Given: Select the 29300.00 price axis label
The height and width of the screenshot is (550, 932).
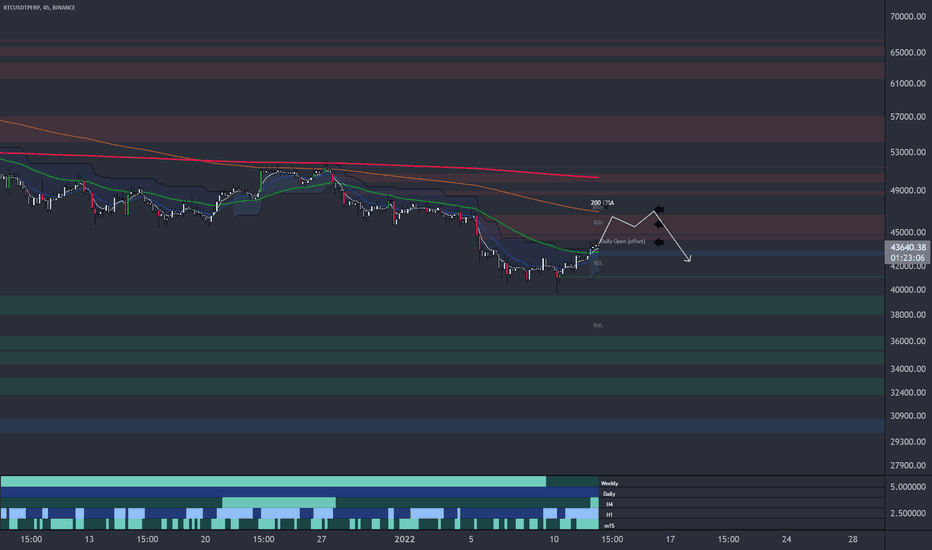Looking at the screenshot, I should coord(908,442).
